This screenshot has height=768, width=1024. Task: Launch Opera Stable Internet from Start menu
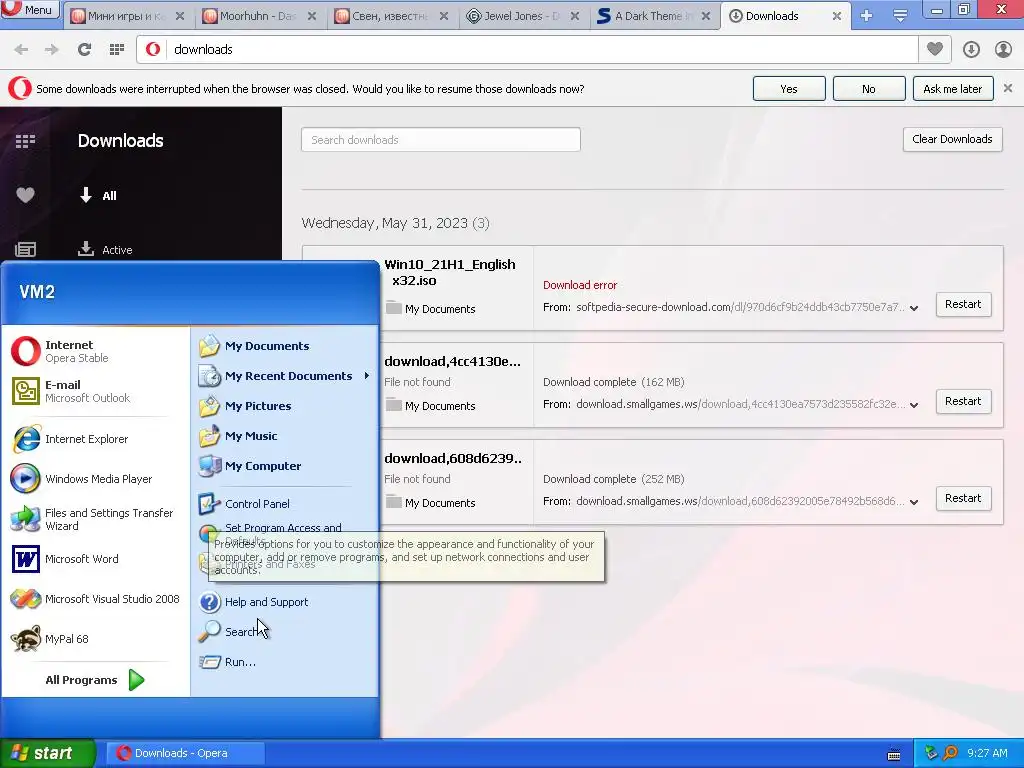[x=95, y=351]
